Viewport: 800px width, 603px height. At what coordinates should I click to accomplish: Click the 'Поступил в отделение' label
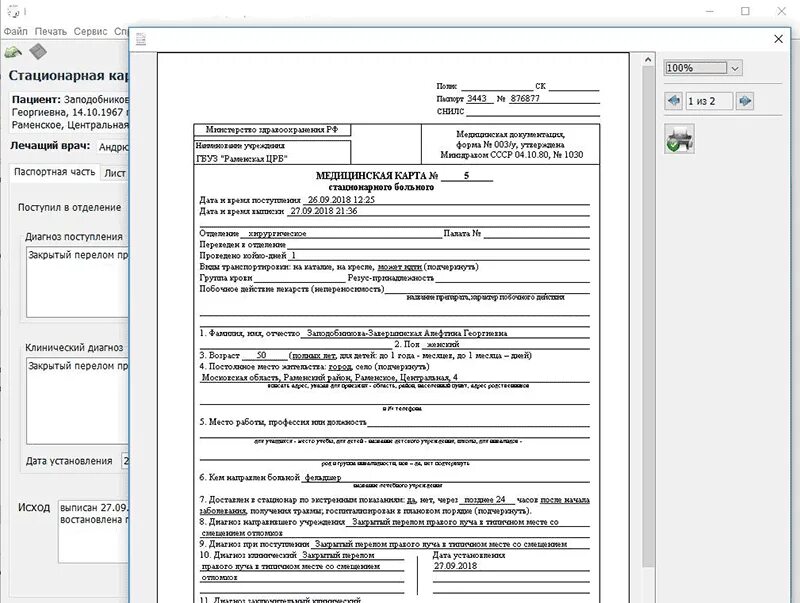(x=69, y=208)
